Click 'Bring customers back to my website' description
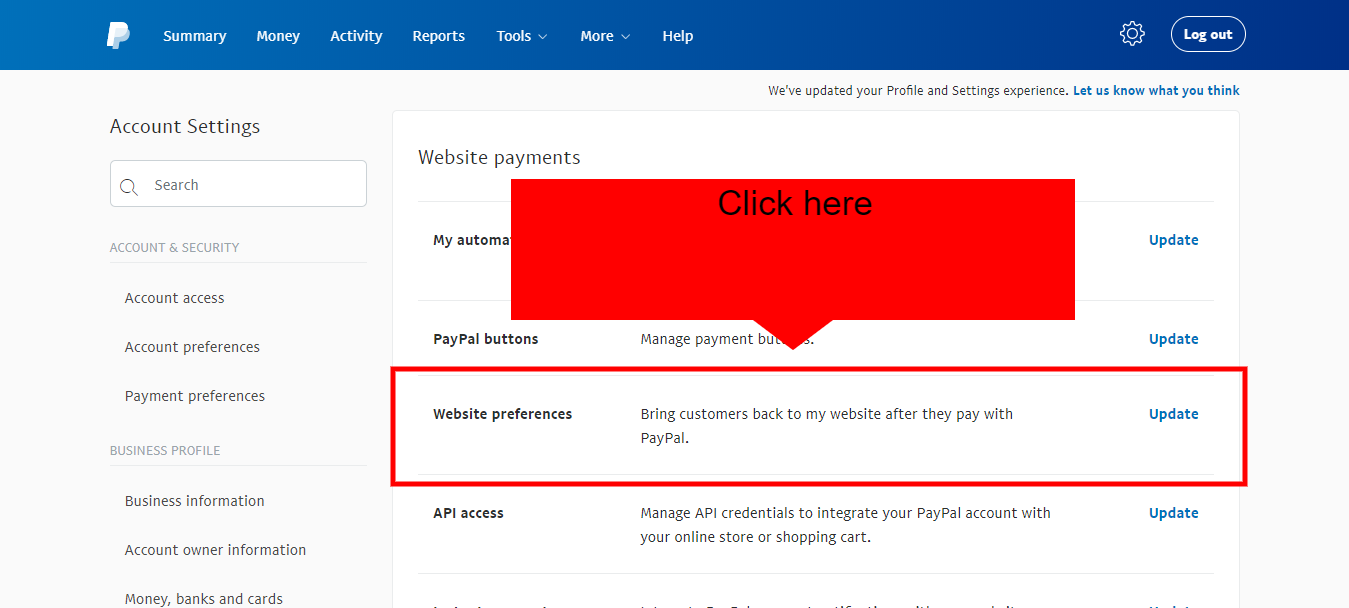The height and width of the screenshot is (608, 1349). point(827,426)
